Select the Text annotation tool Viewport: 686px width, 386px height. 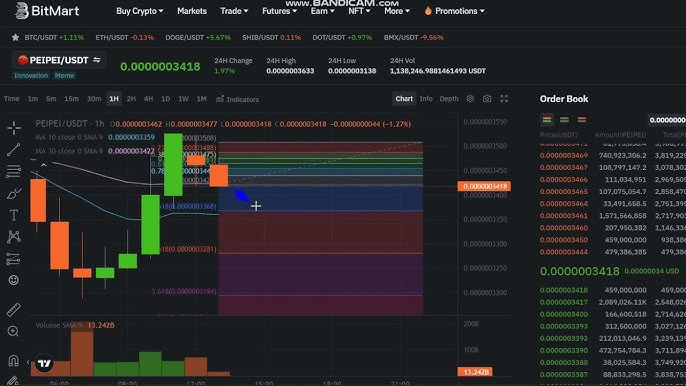click(14, 215)
